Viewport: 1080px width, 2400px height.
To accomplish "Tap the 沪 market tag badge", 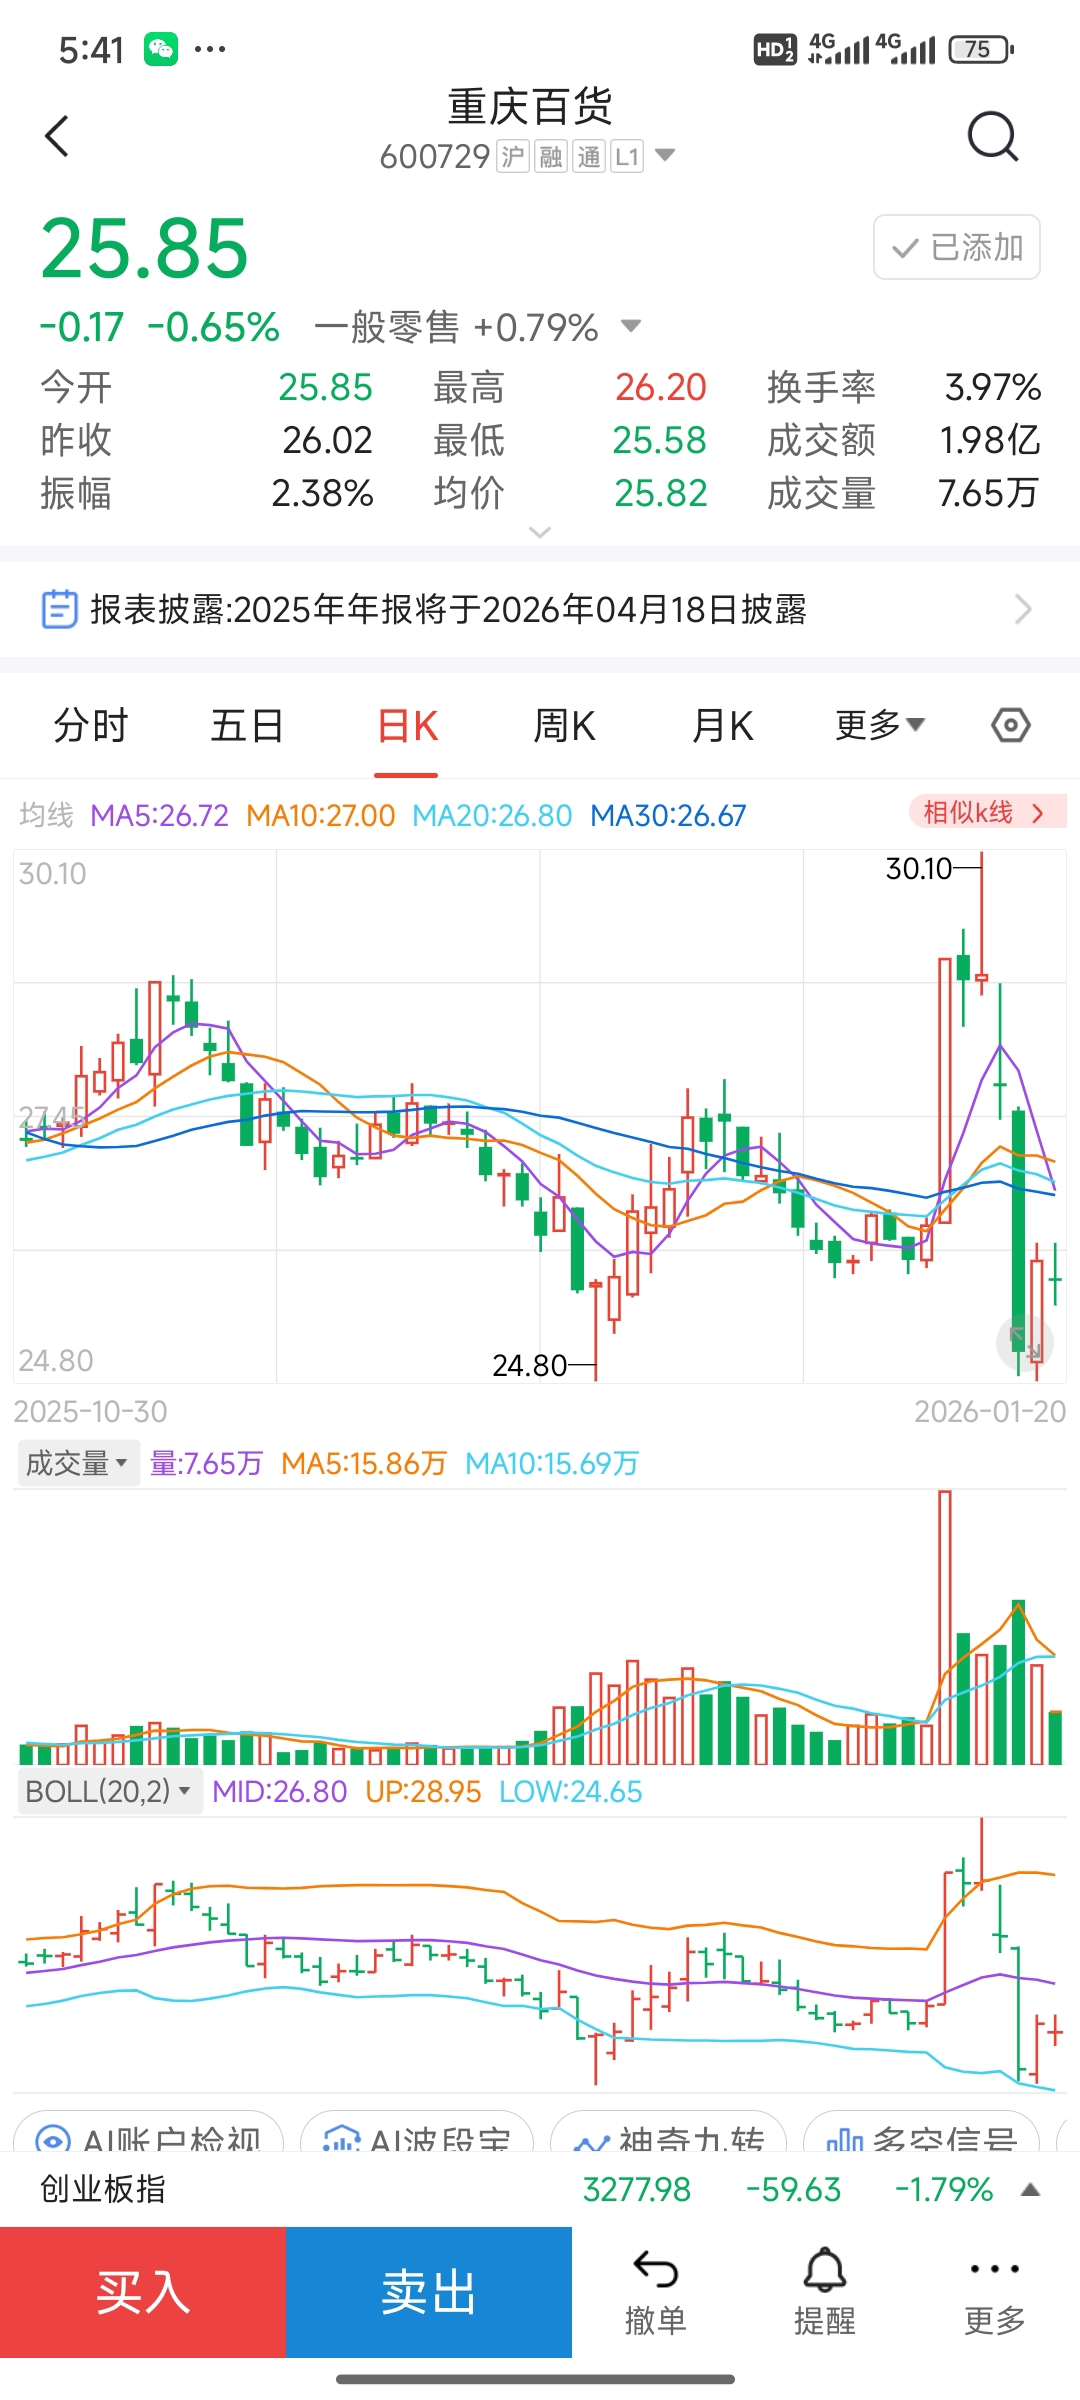I will tap(513, 156).
